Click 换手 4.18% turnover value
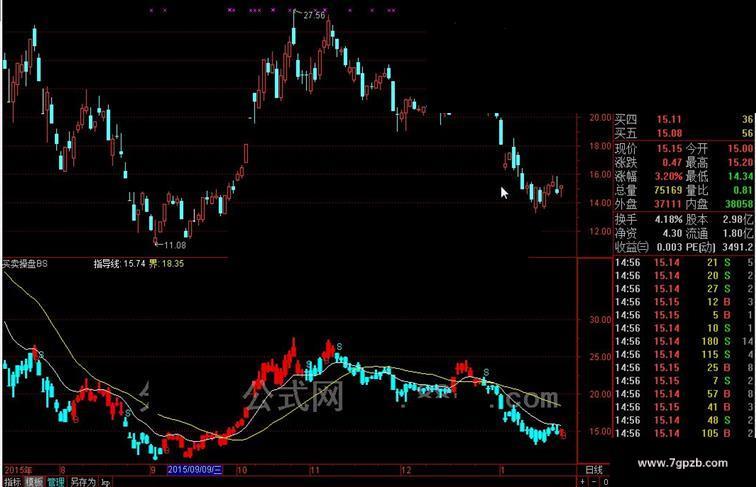The width and height of the screenshot is (756, 487). [x=669, y=220]
